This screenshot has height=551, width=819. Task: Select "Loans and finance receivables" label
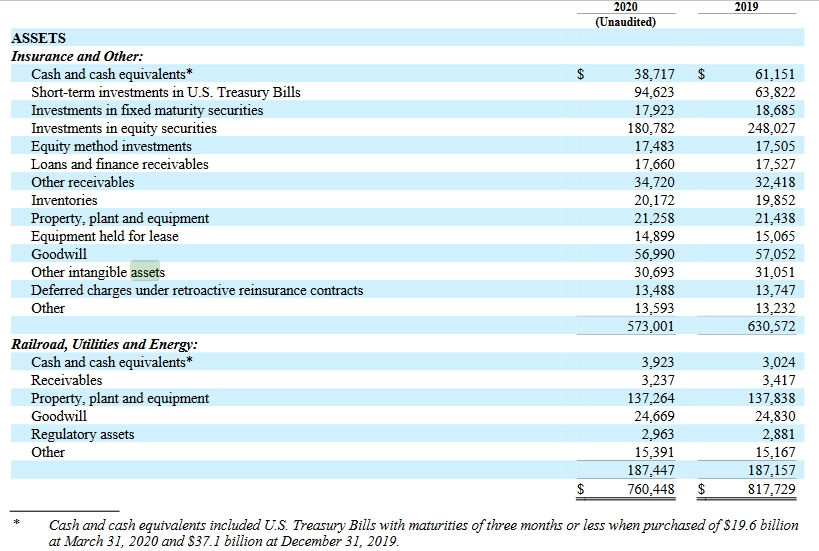120,164
